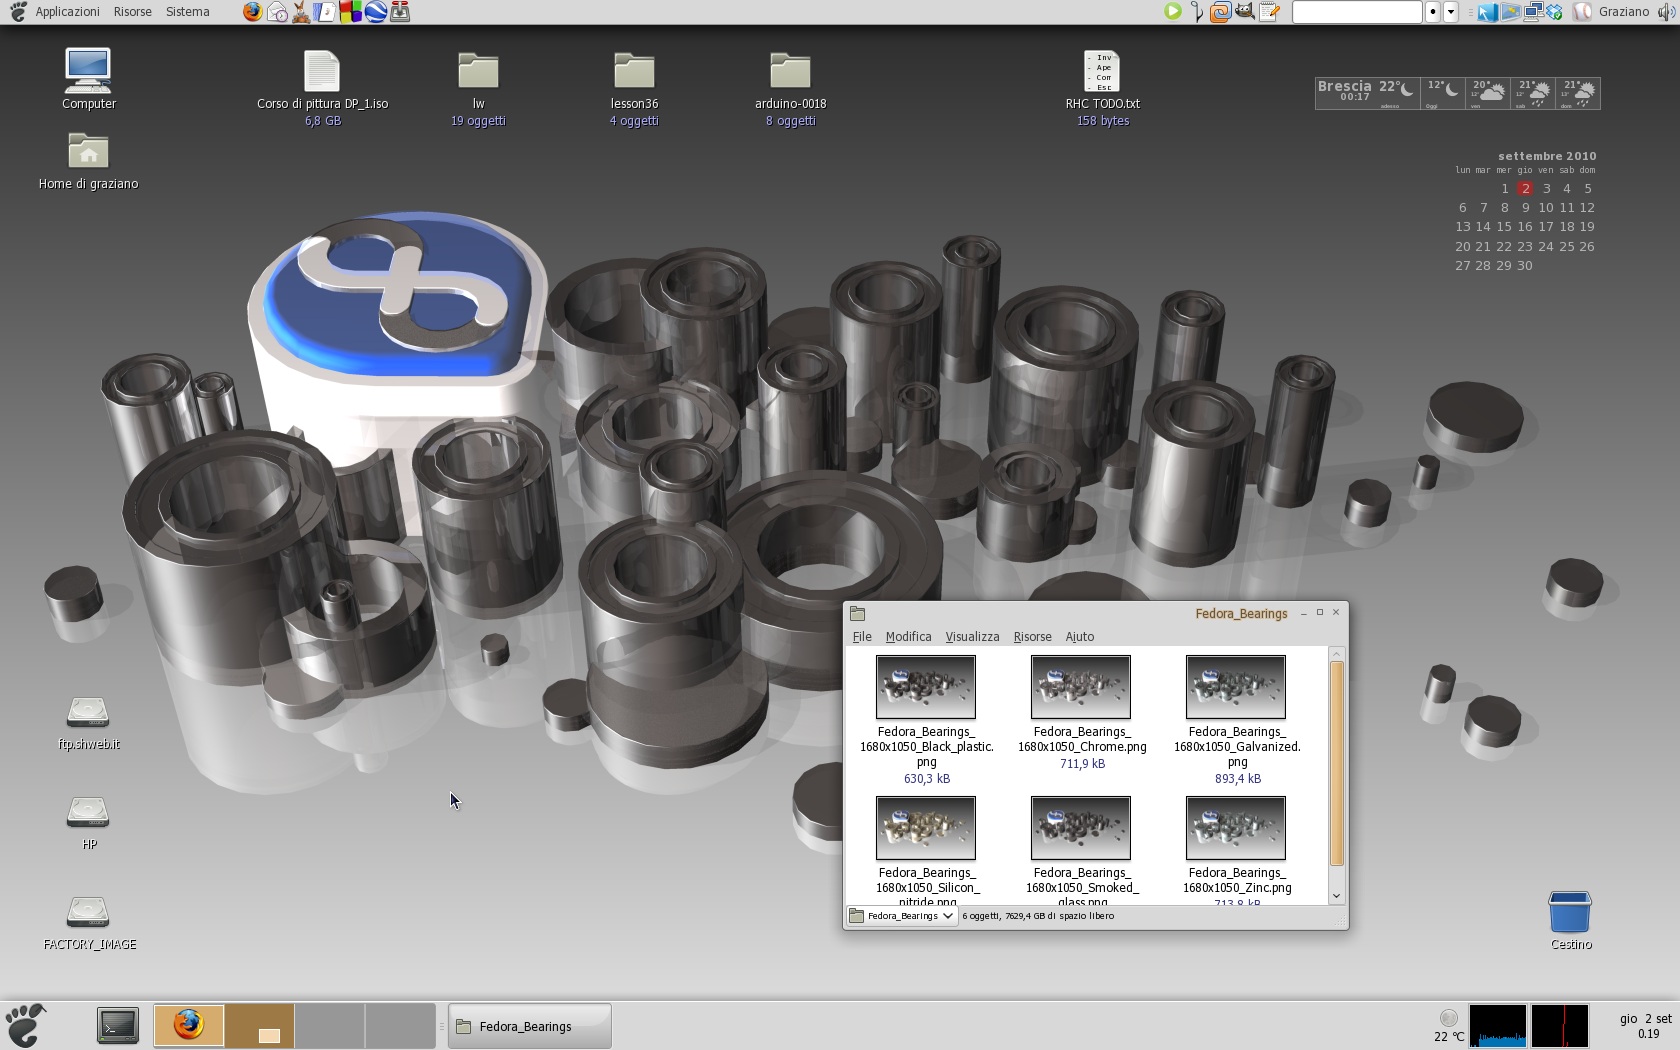Image resolution: width=1680 pixels, height=1050 pixels.
Task: Switch to the first workspace showing Firefox
Action: coord(188,1026)
